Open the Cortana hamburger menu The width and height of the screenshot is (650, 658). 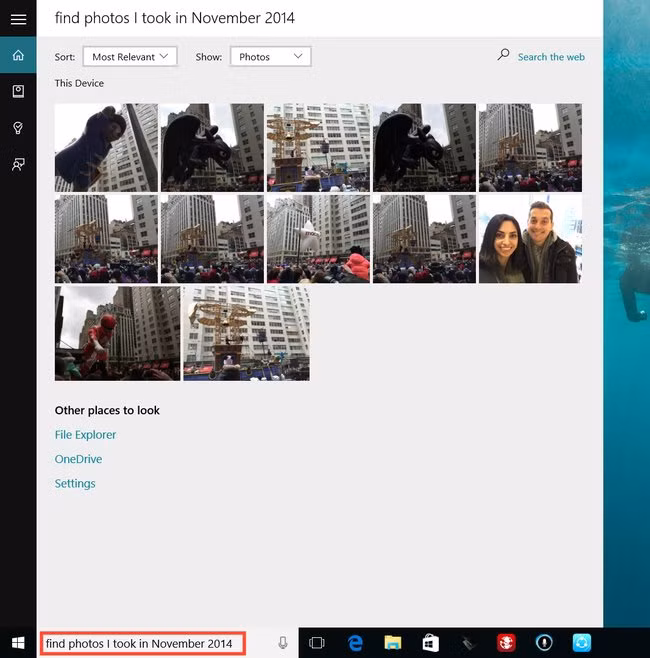click(18, 19)
